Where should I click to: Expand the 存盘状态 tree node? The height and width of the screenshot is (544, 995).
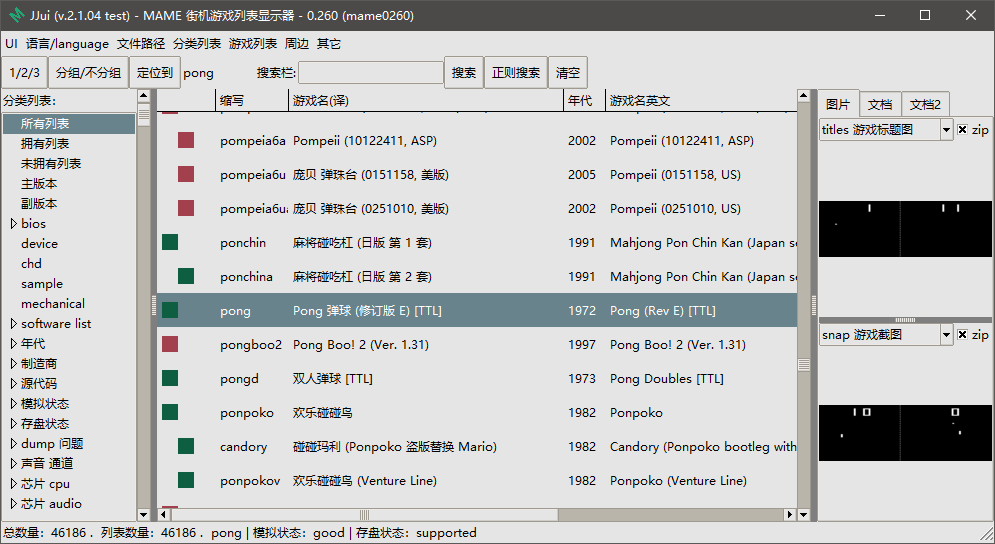[13, 423]
